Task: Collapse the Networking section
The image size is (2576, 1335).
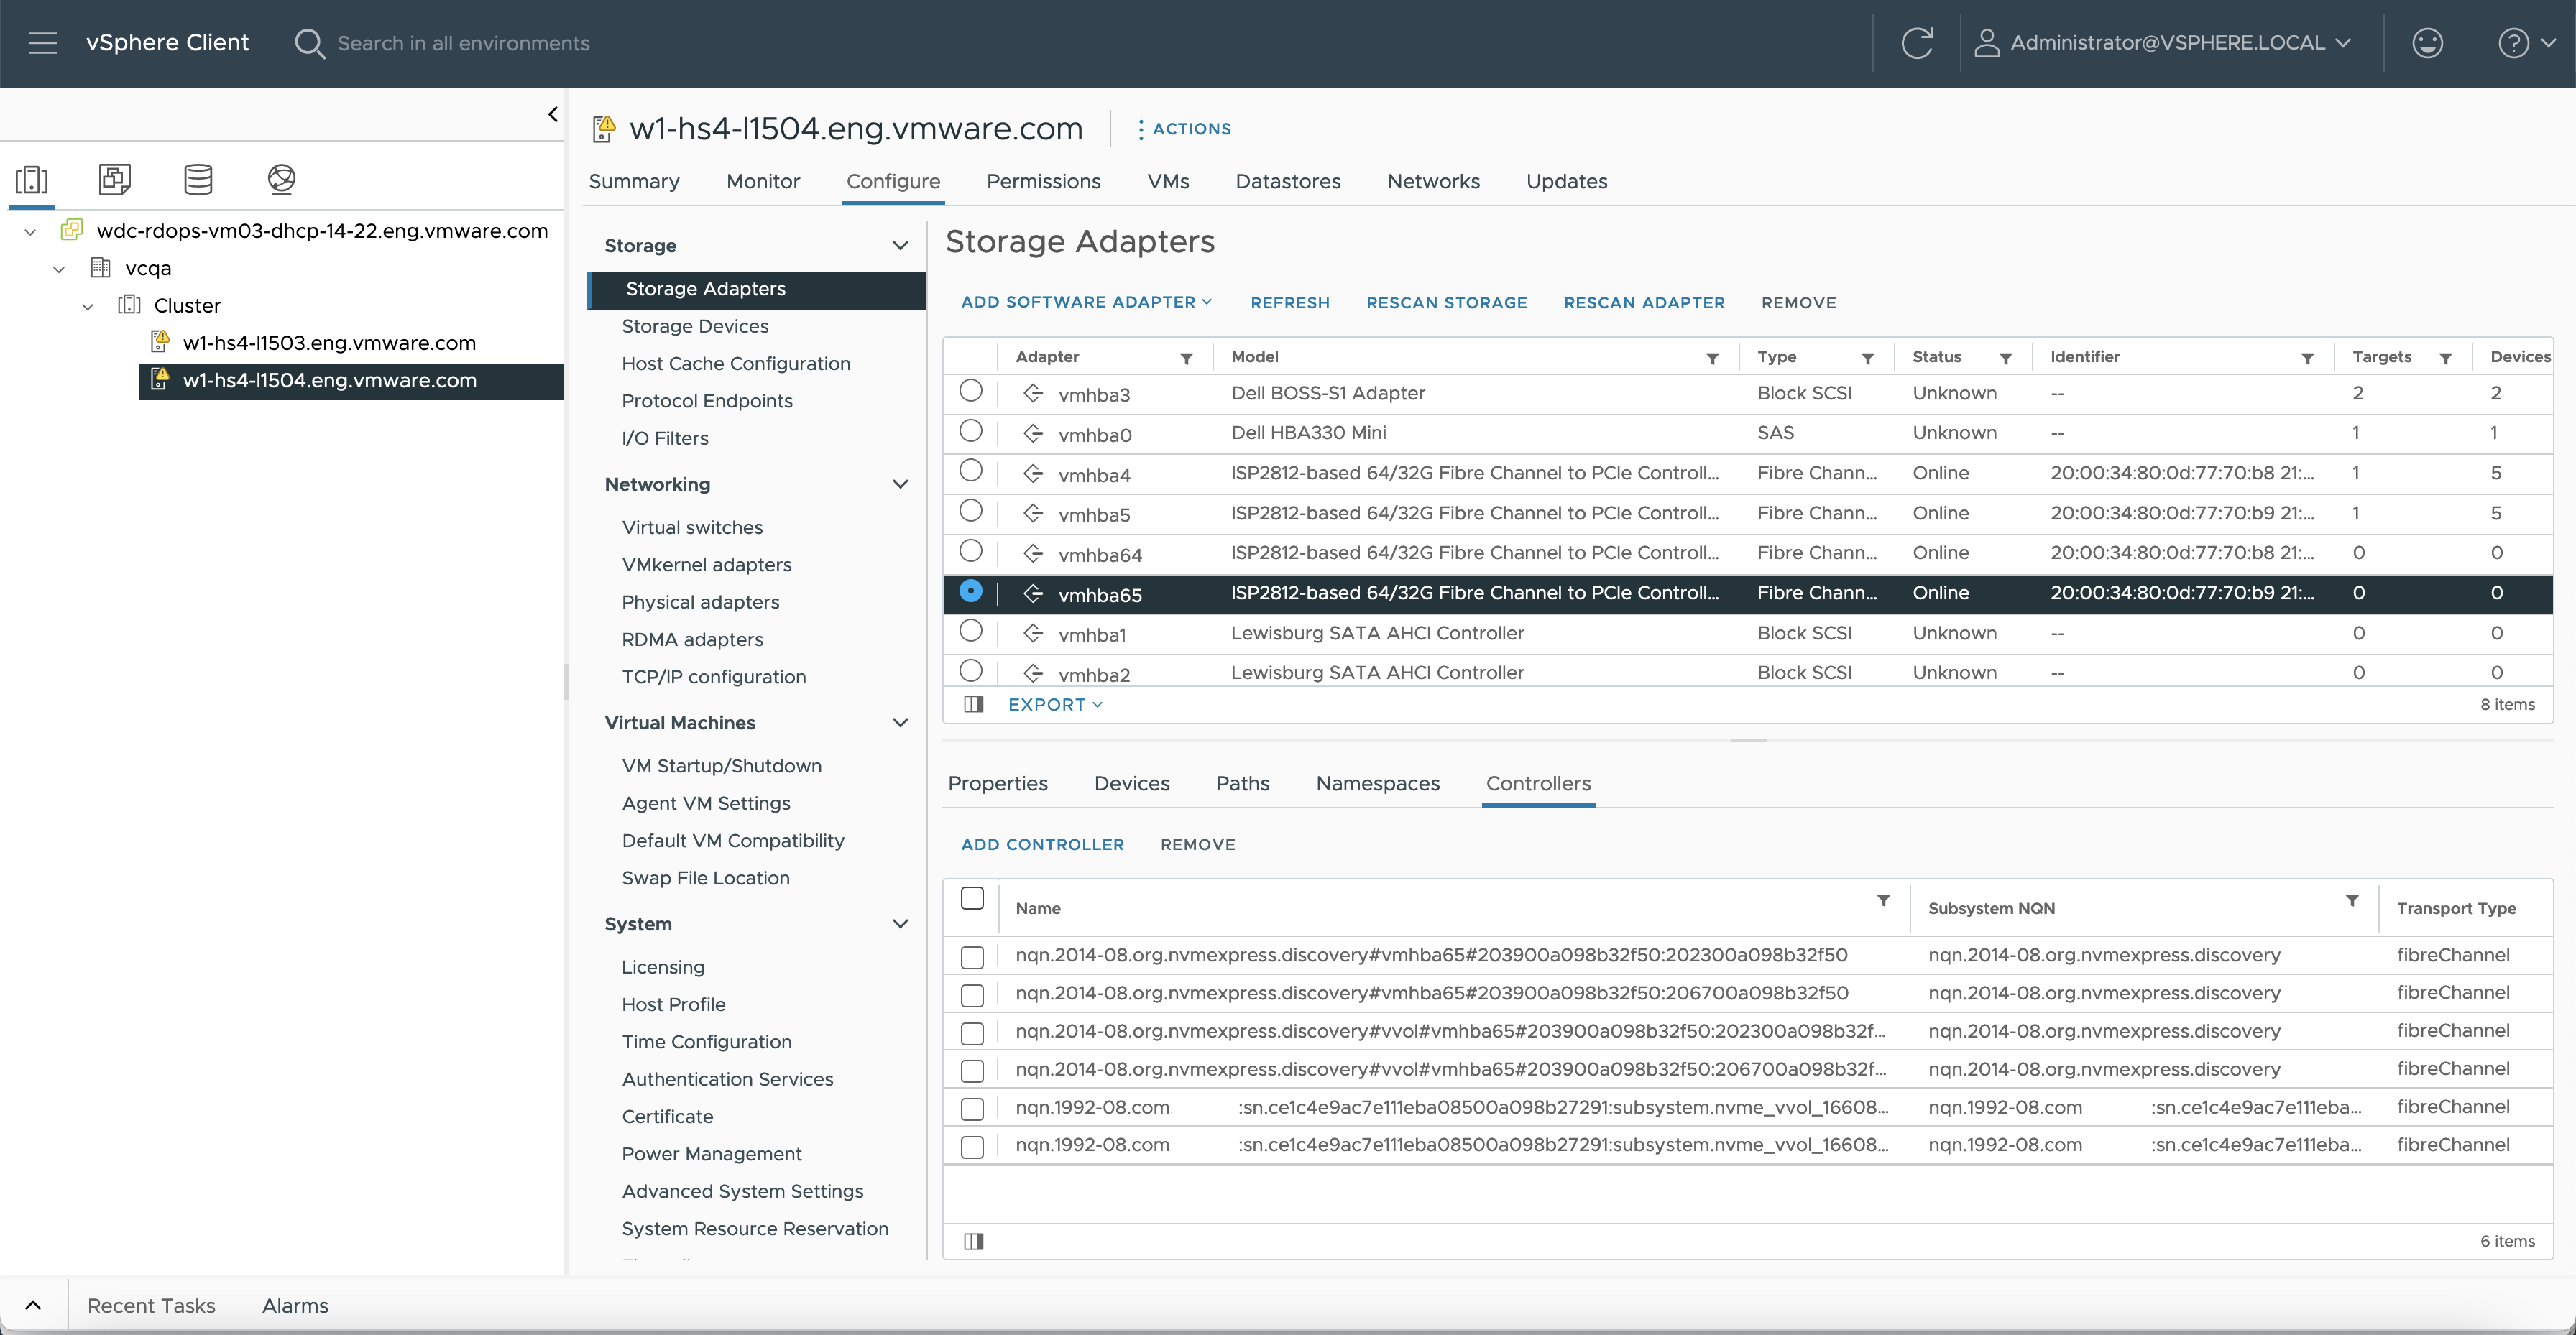Action: point(900,484)
